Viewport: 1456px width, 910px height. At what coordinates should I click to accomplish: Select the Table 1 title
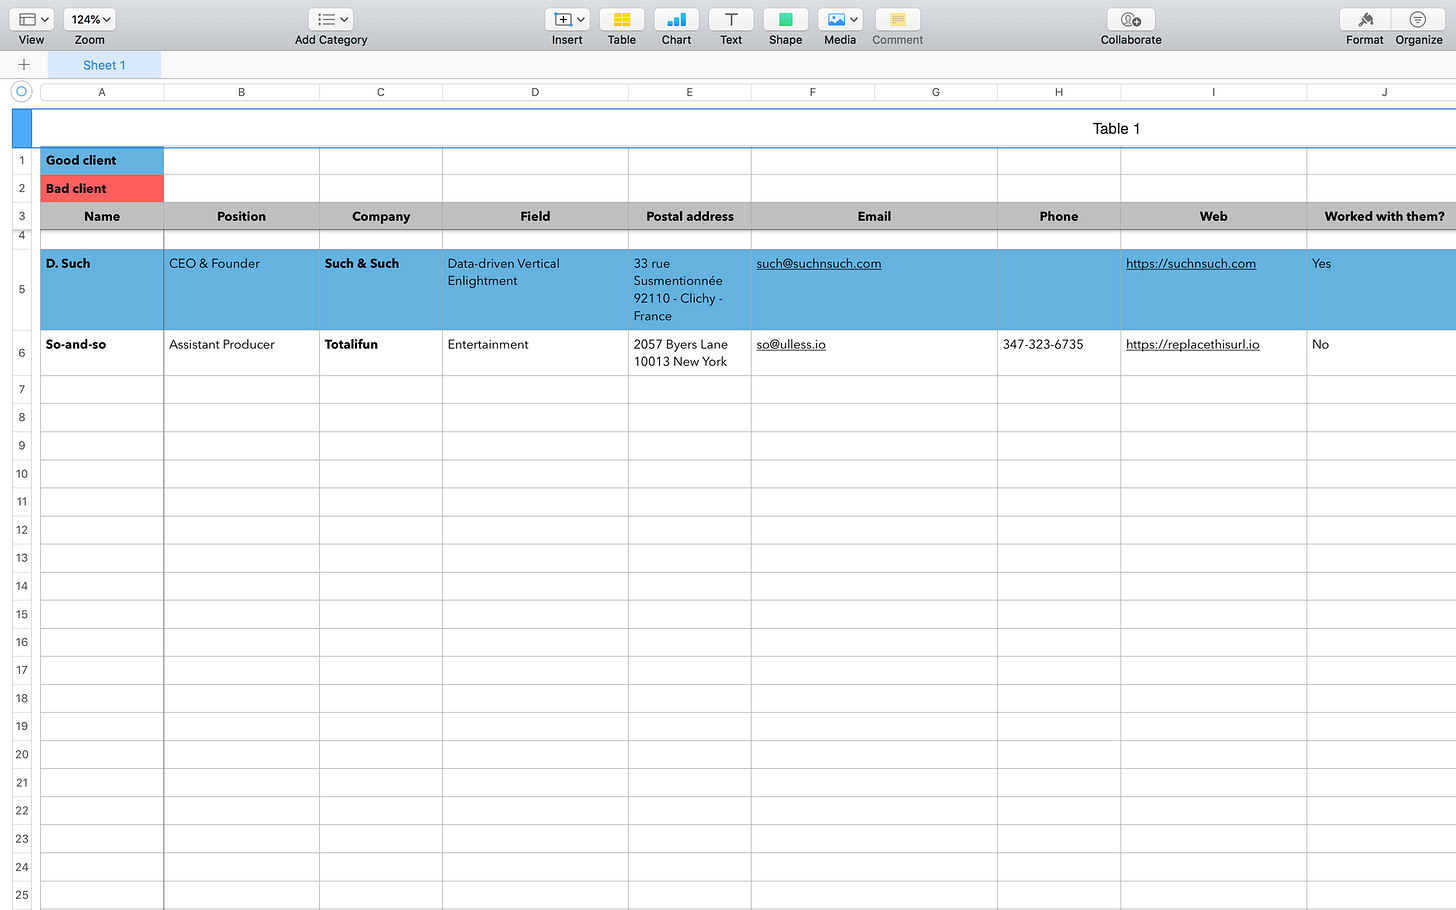(x=1116, y=129)
